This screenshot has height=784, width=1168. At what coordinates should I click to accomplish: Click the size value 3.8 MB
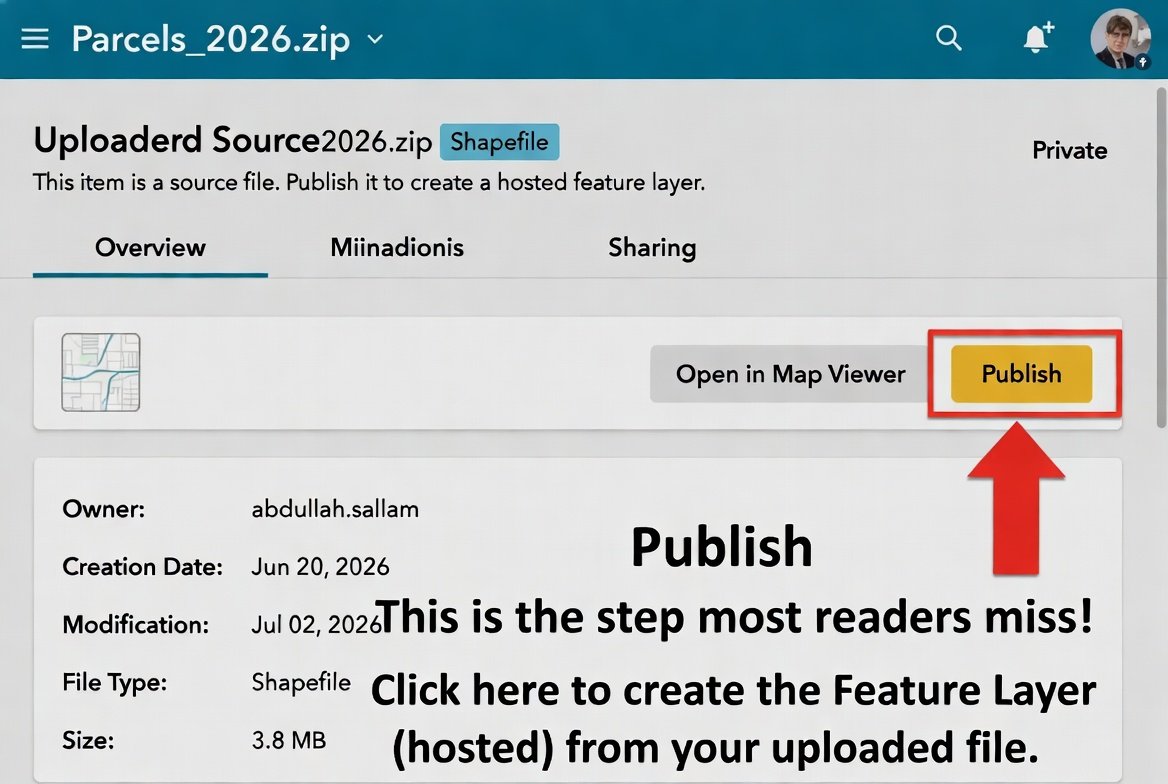click(x=289, y=740)
